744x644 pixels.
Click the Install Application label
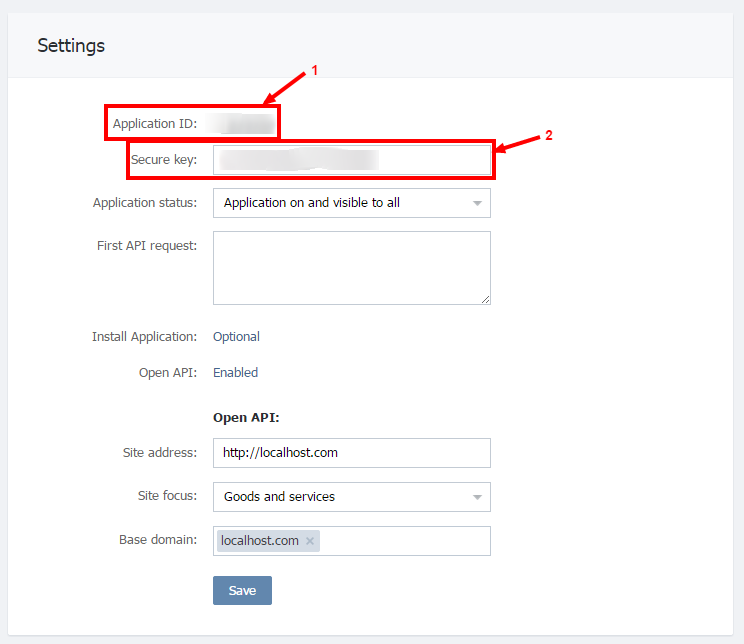coord(144,336)
